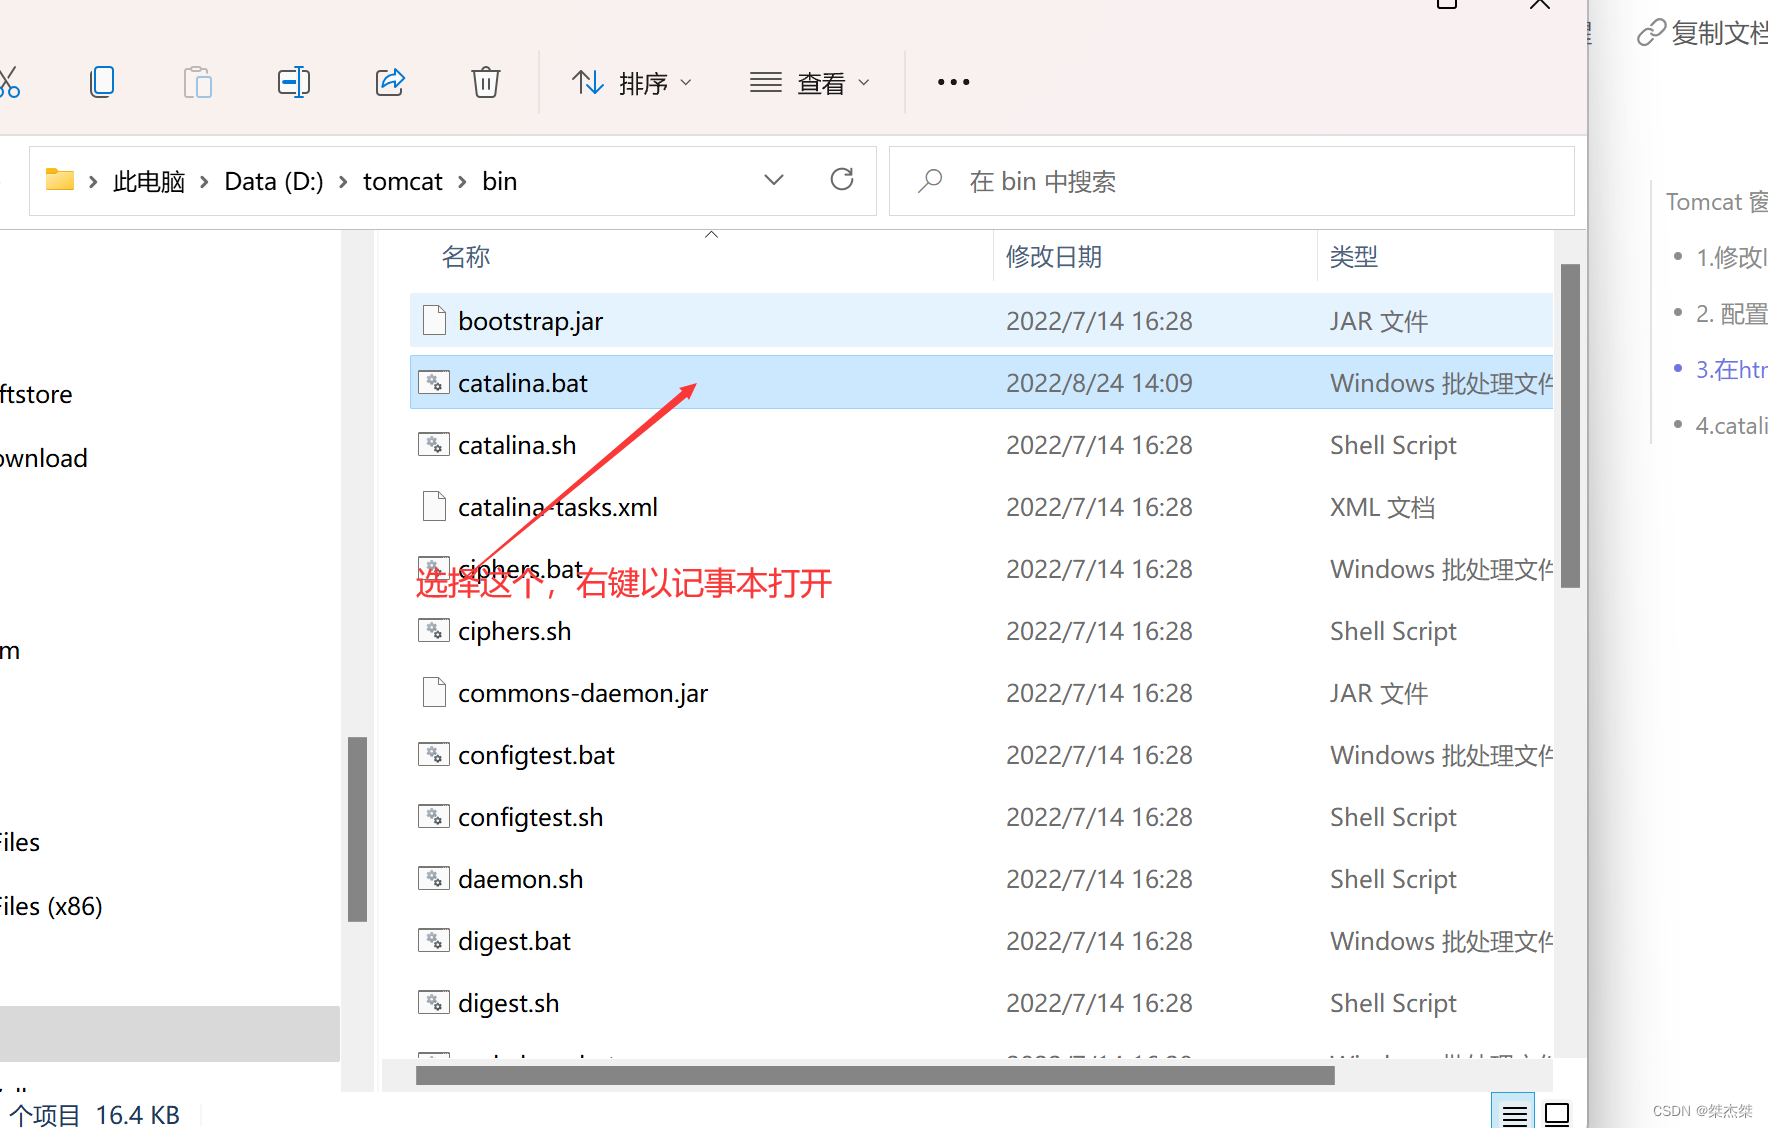Image resolution: width=1768 pixels, height=1128 pixels.
Task: Expand chevron after 此电脑 in the path
Action: click(x=204, y=182)
